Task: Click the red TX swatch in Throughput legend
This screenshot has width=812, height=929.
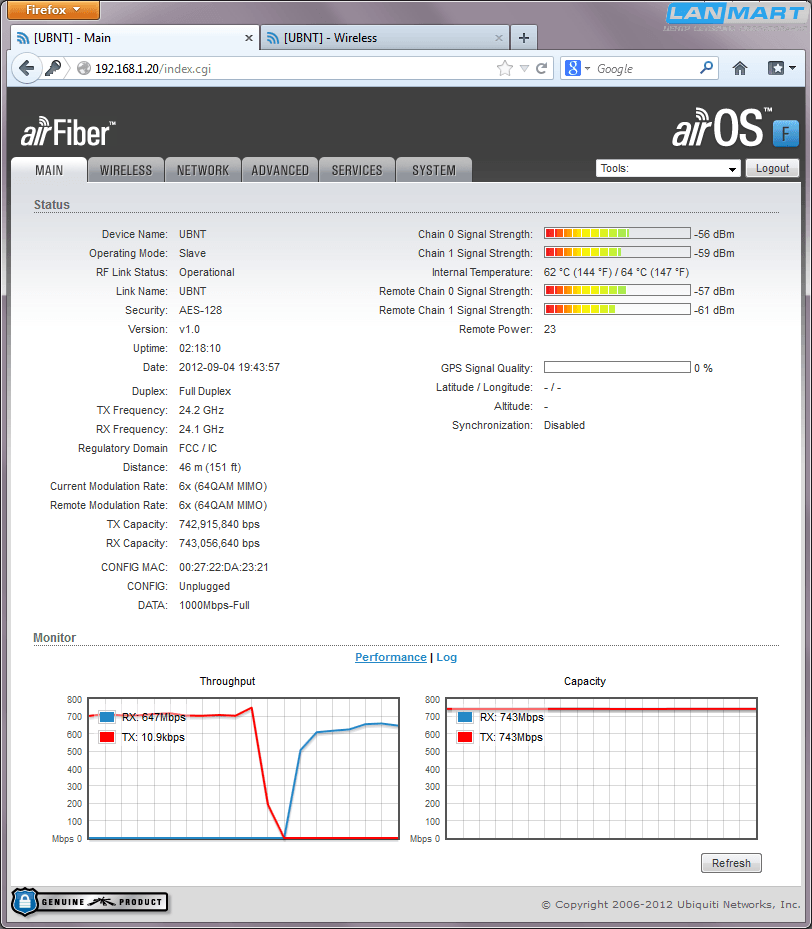Action: (107, 737)
